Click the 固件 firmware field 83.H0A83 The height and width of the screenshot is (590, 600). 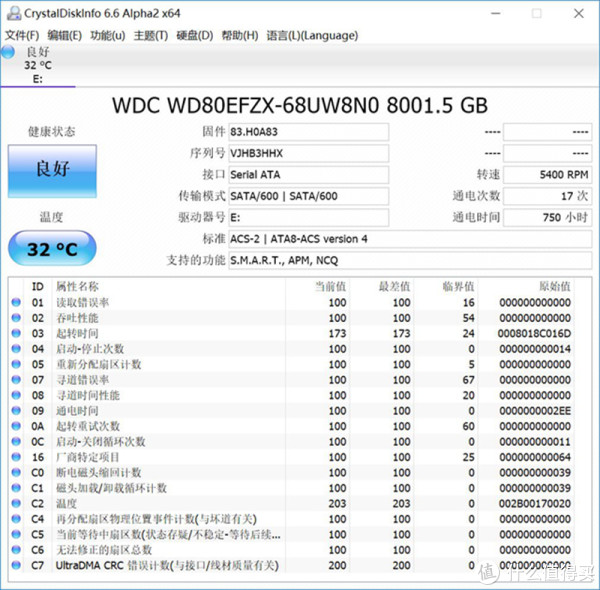[307, 132]
